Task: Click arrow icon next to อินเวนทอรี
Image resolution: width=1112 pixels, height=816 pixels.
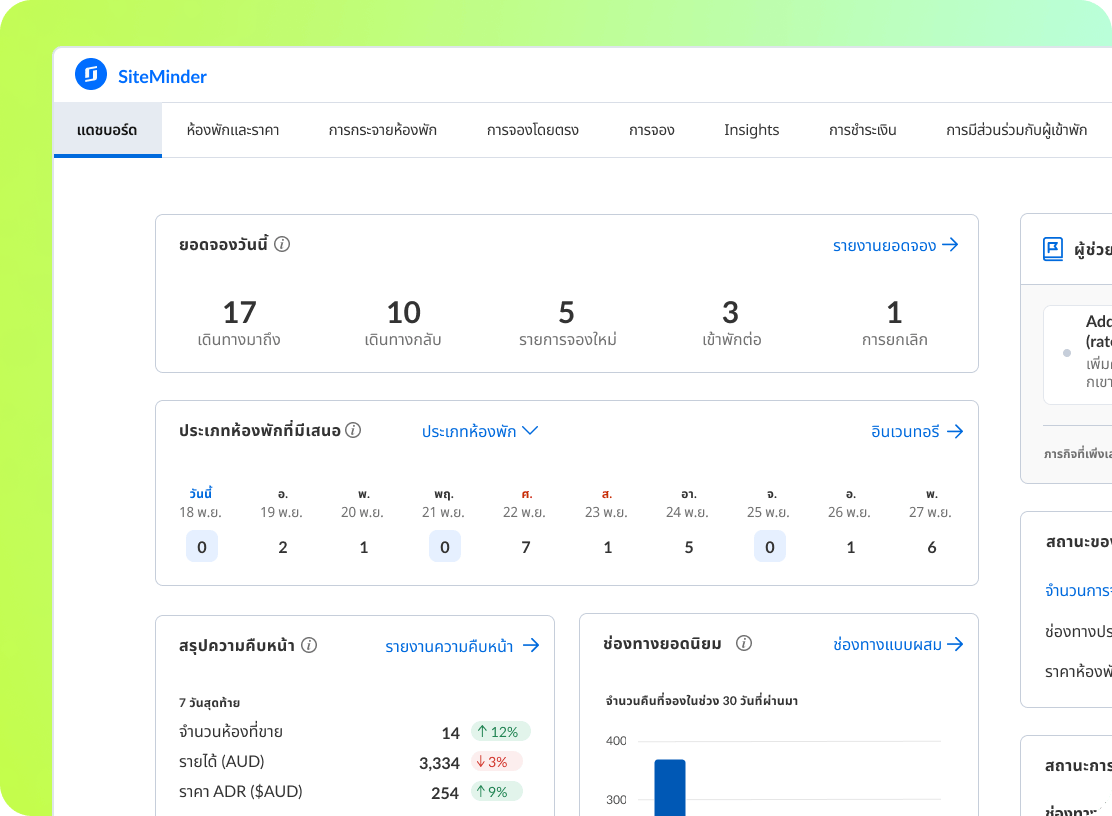Action: (955, 431)
